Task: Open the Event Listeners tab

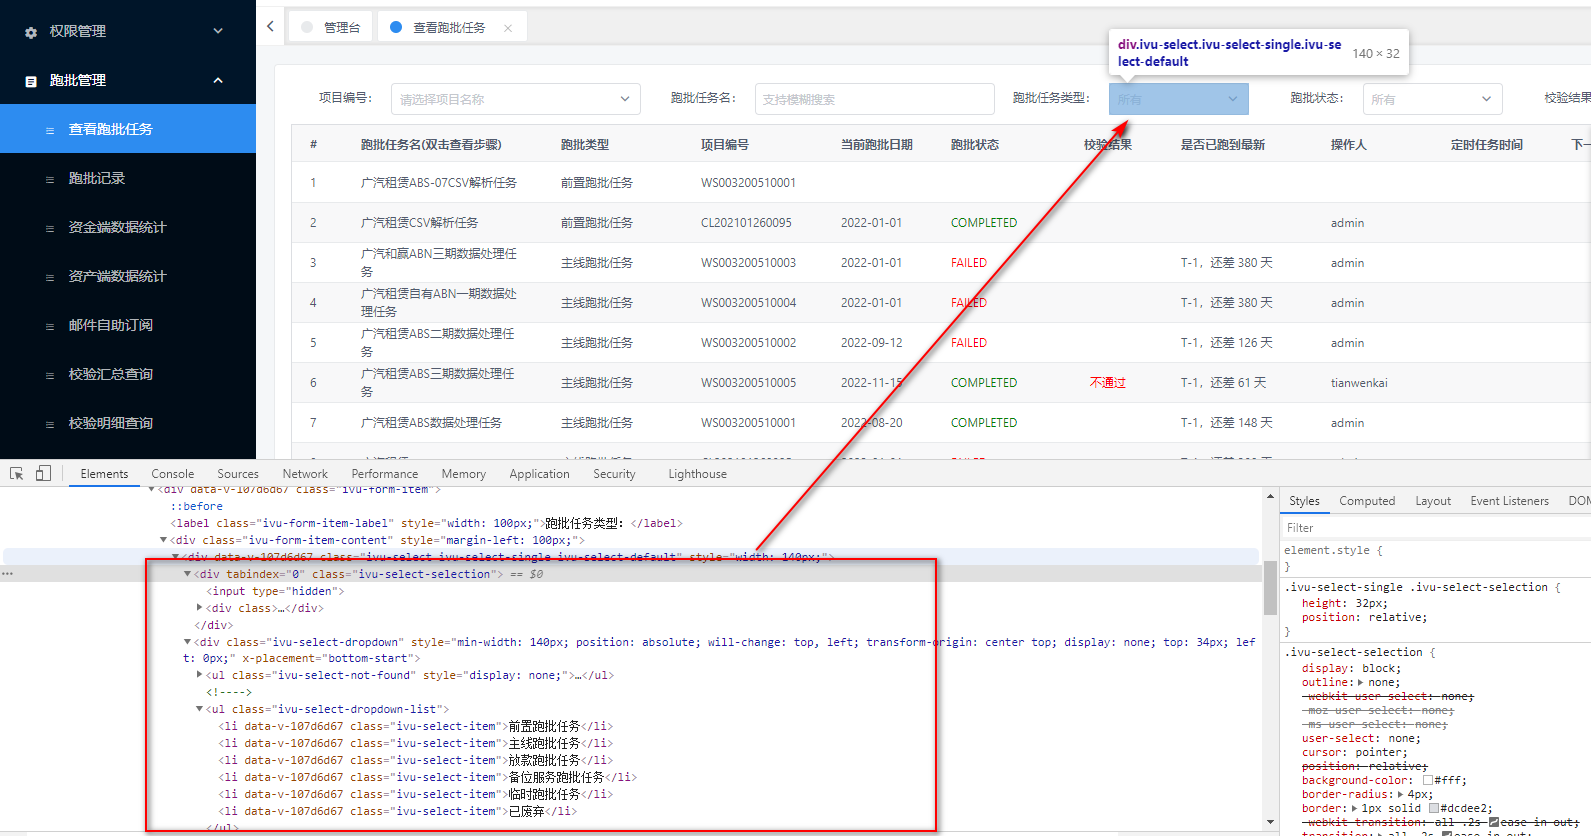Action: pos(1510,501)
